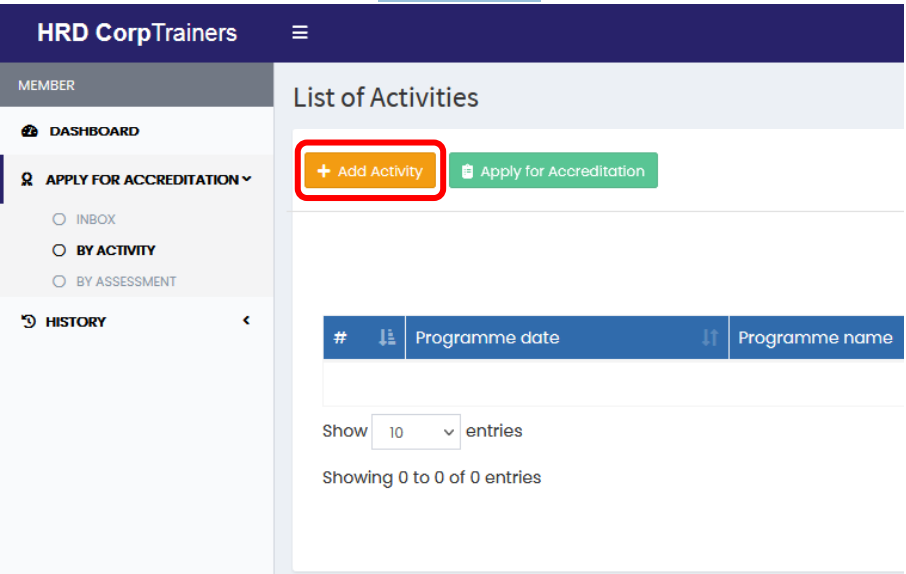Sort by the # column sort icon
Screen dimensions: 906x574
point(387,337)
